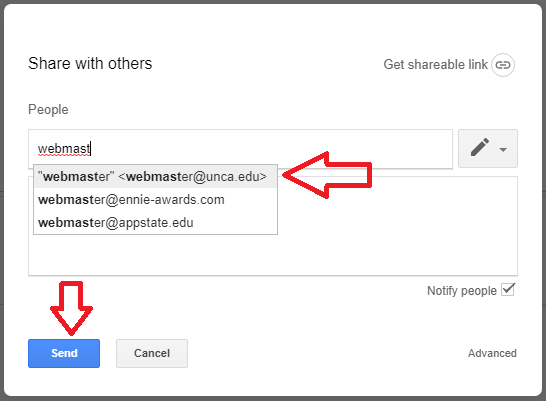Choose webmaster@ennie-awards.com from suggestions
This screenshot has width=546, height=401.
[156, 200]
